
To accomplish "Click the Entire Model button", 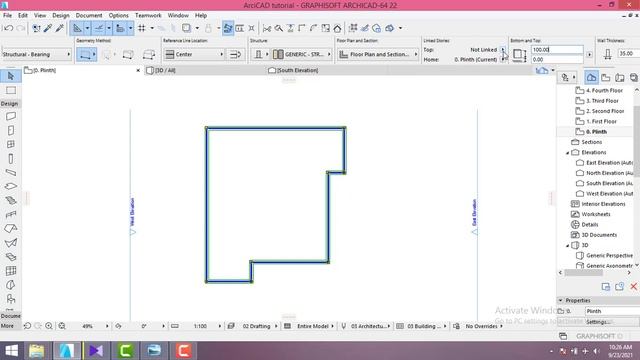I will tap(313, 326).
